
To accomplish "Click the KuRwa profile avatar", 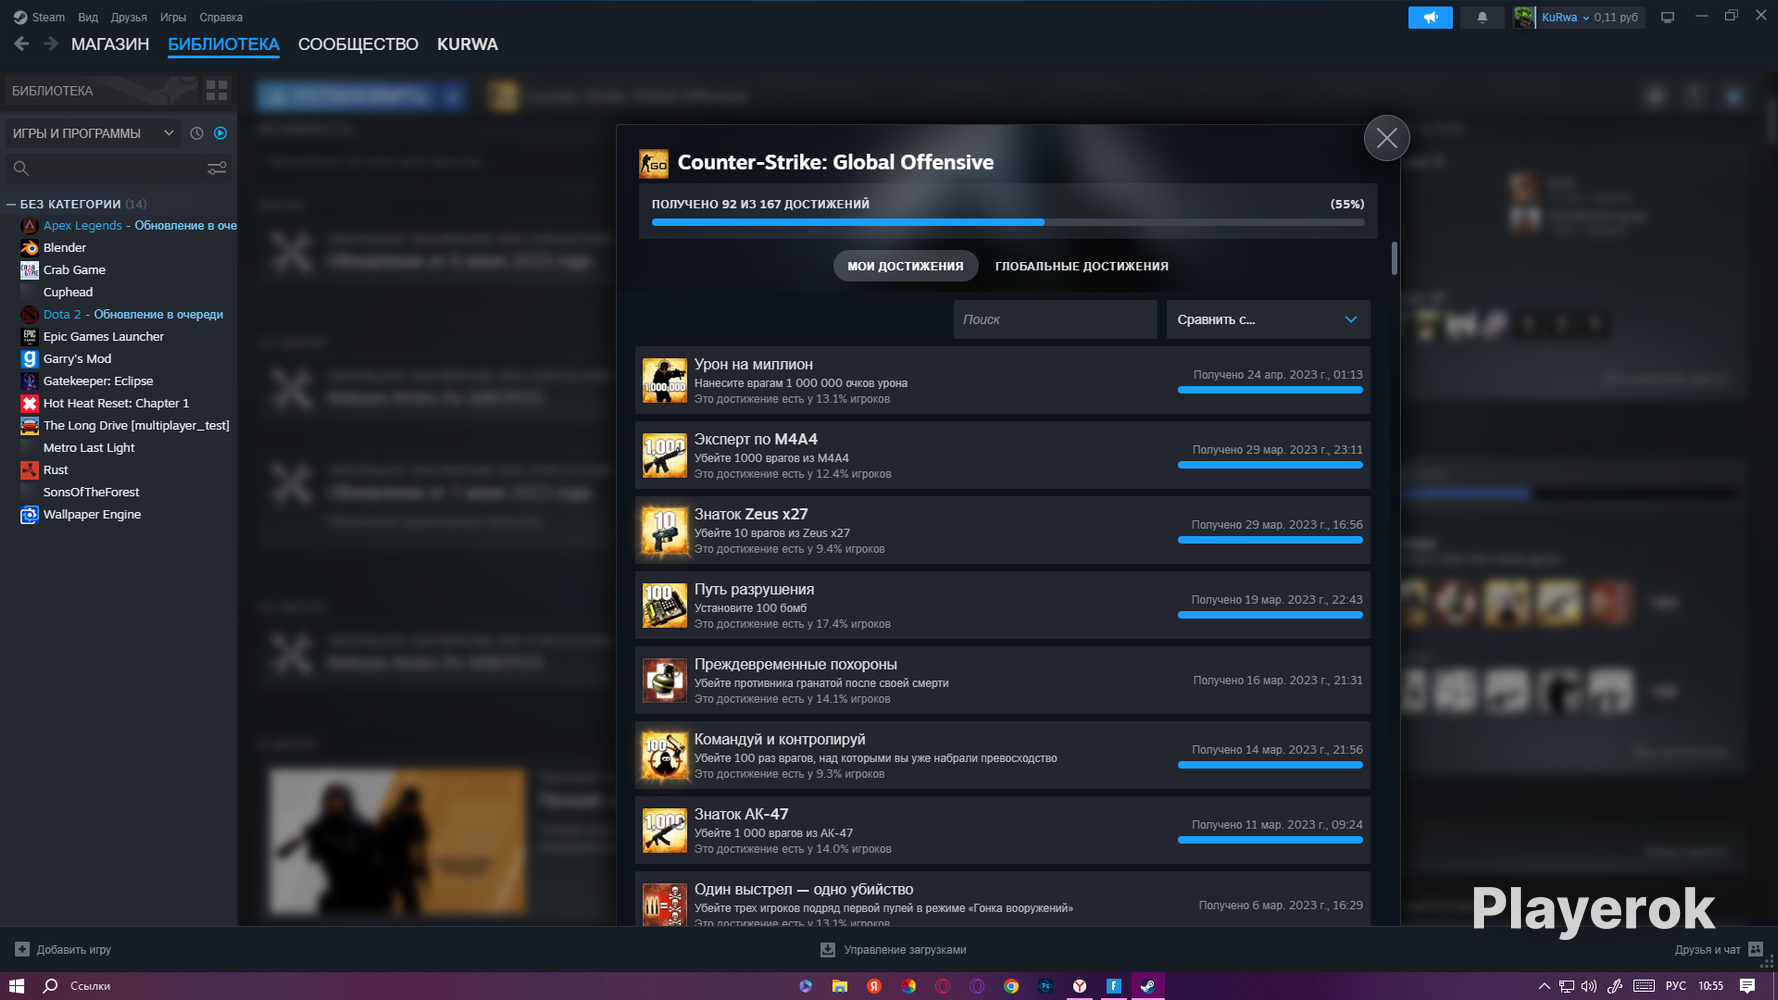I will click(x=1524, y=17).
